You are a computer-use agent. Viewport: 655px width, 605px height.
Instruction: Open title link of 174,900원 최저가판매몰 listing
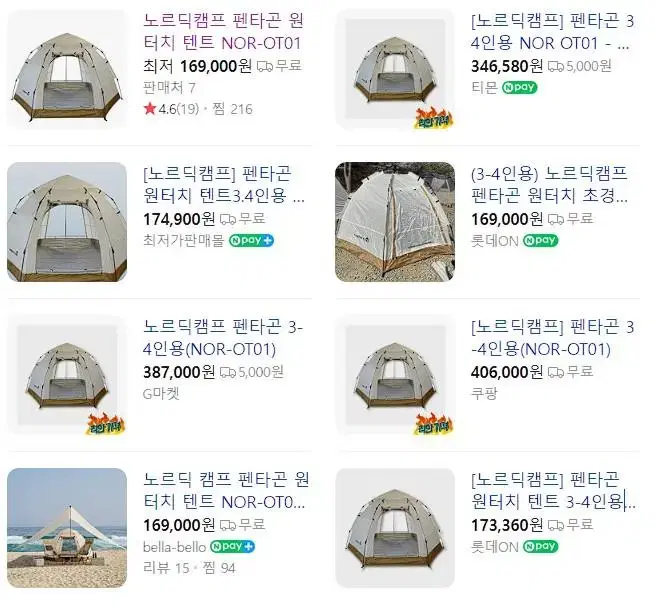[x=224, y=184]
